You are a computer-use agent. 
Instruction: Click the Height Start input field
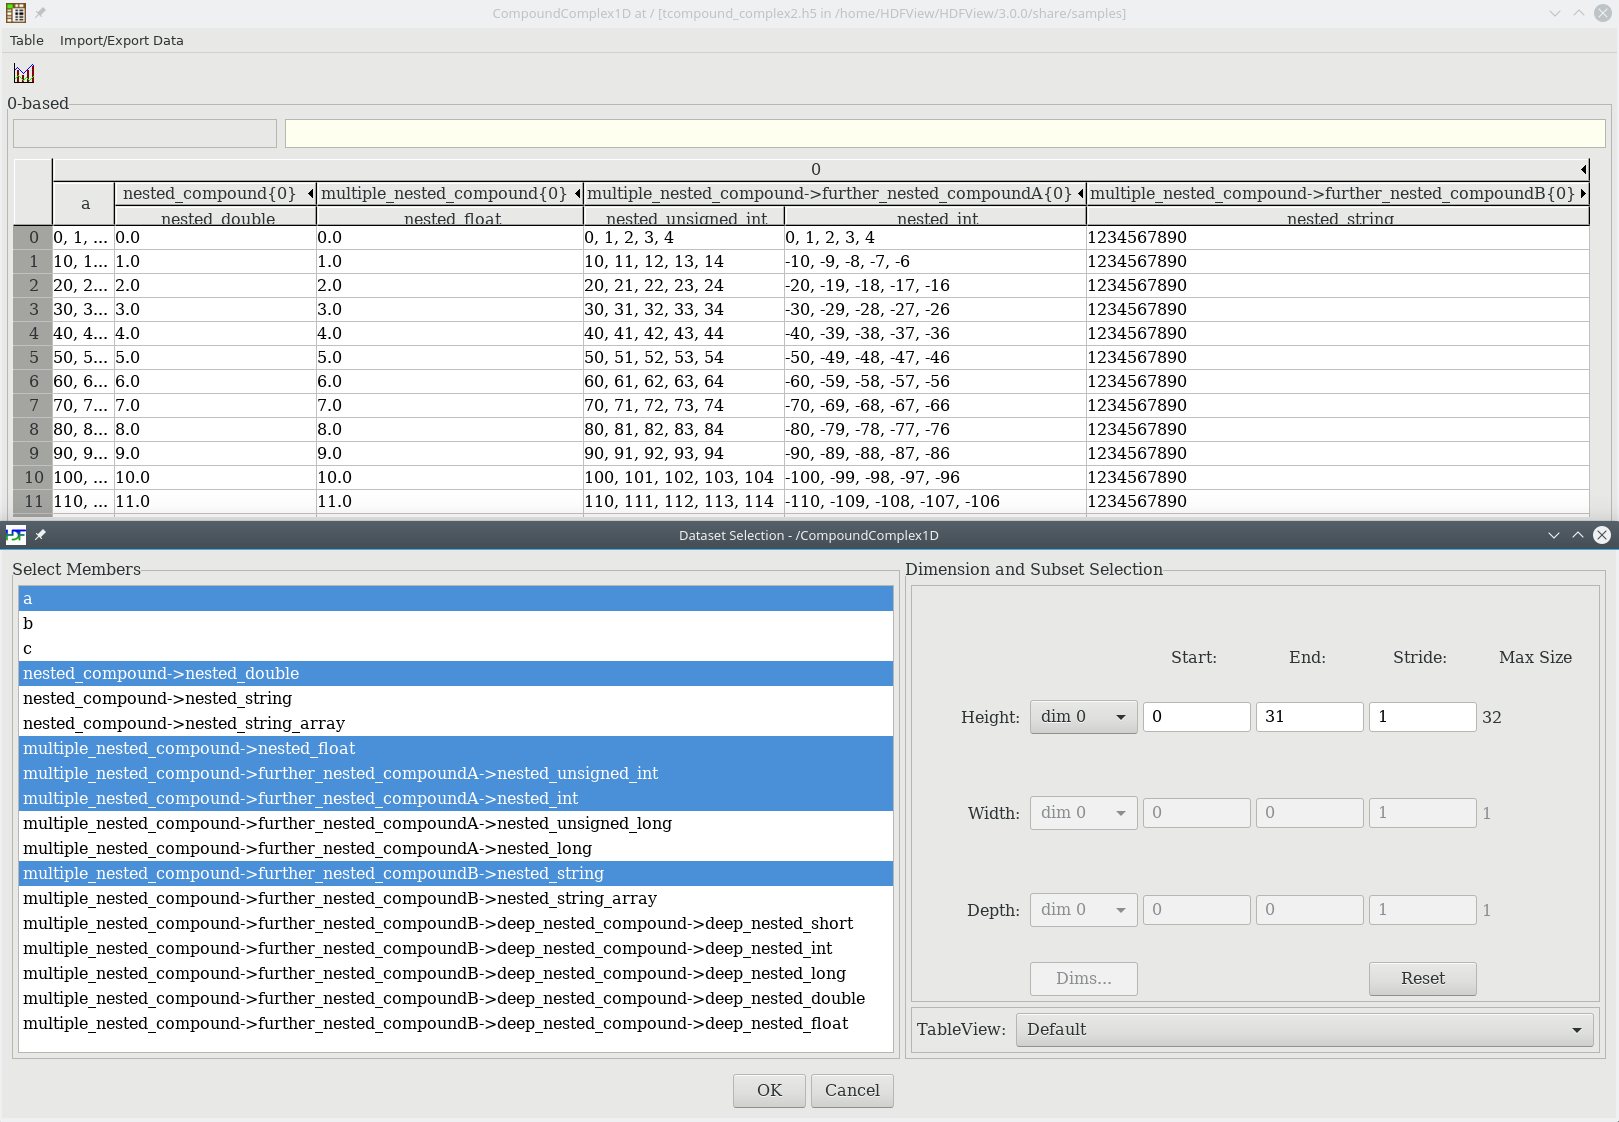tap(1196, 717)
